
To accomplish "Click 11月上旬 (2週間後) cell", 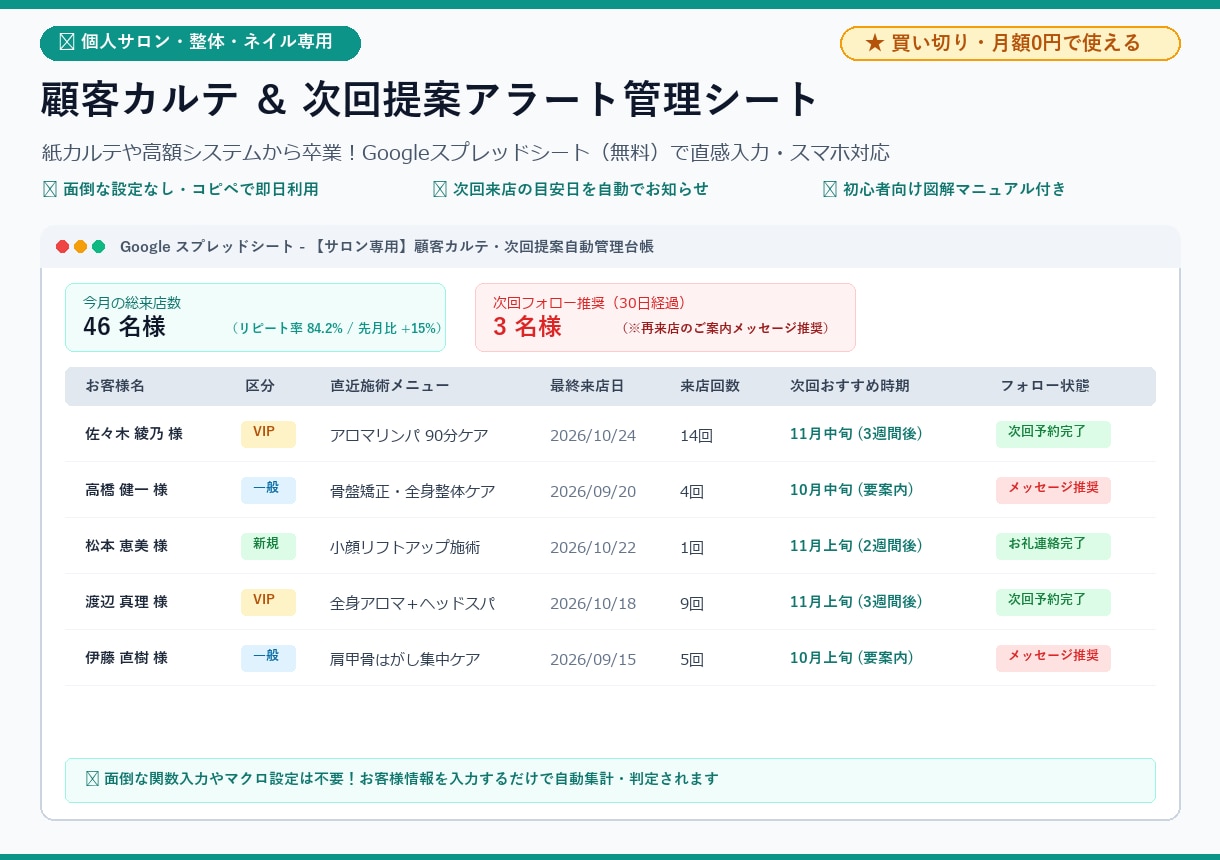I will [x=856, y=546].
